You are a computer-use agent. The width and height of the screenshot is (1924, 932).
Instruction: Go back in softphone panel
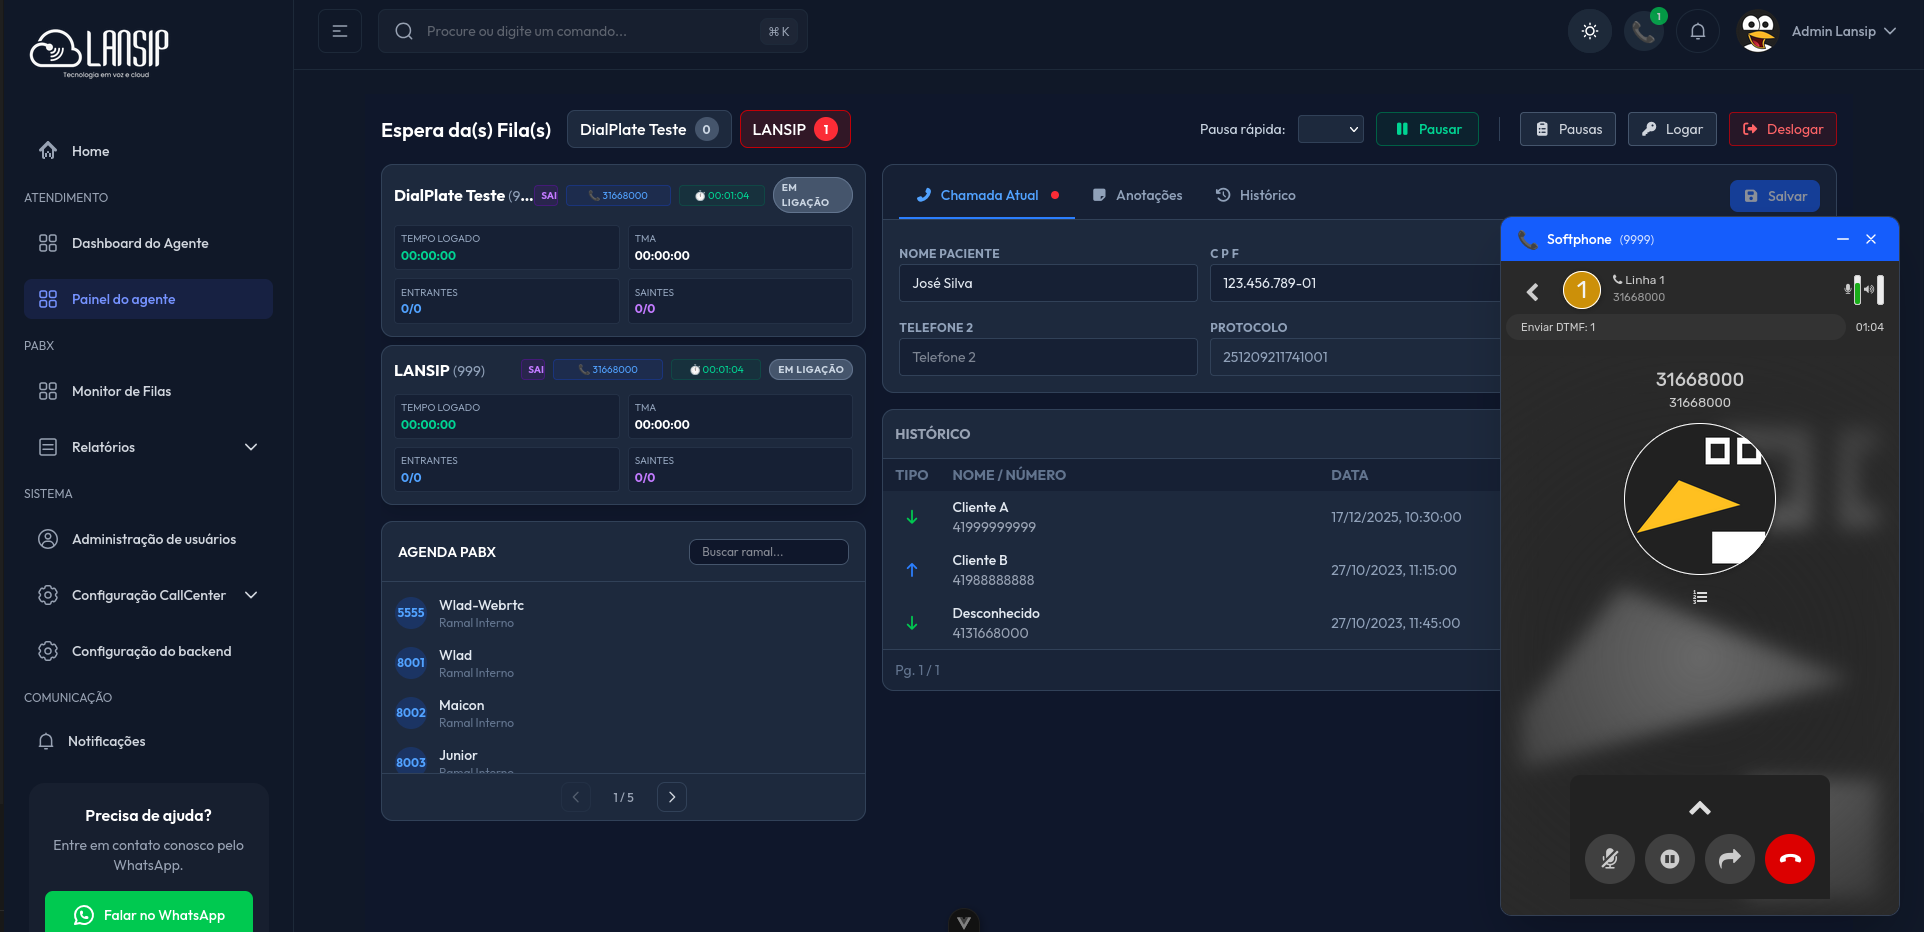(1532, 291)
